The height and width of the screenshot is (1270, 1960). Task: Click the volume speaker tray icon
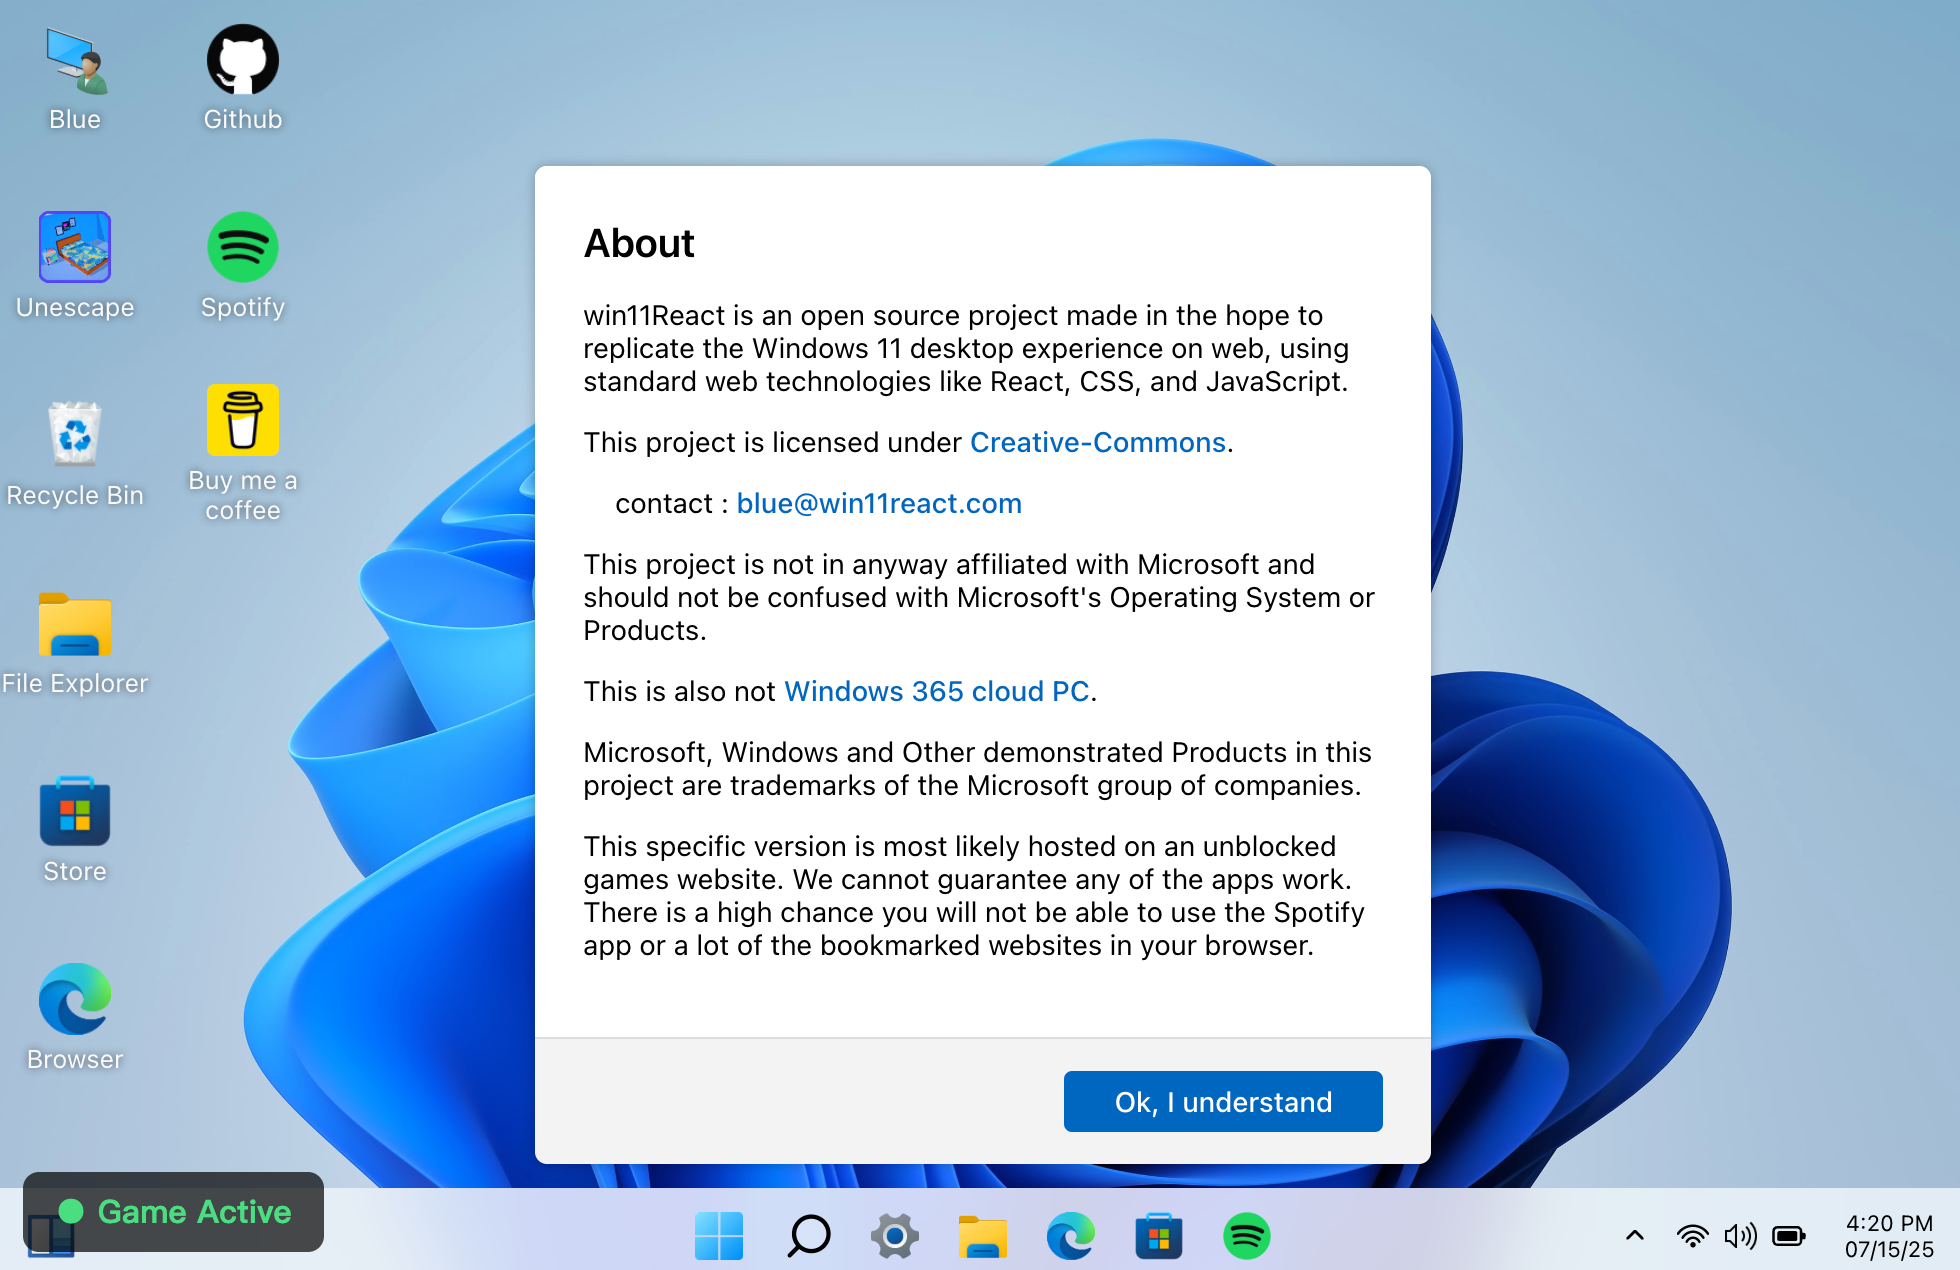[x=1740, y=1237]
